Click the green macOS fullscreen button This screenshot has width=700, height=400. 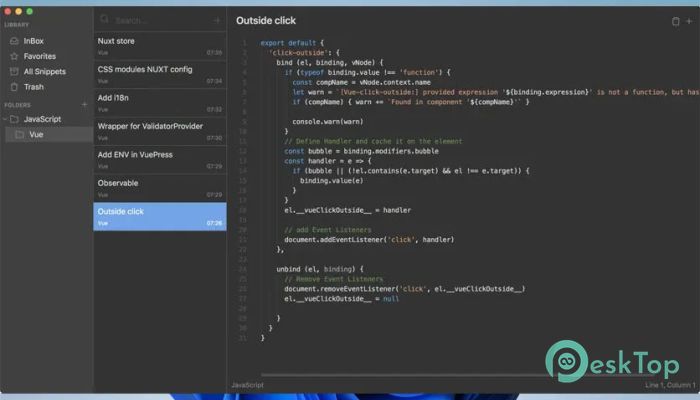click(x=29, y=11)
